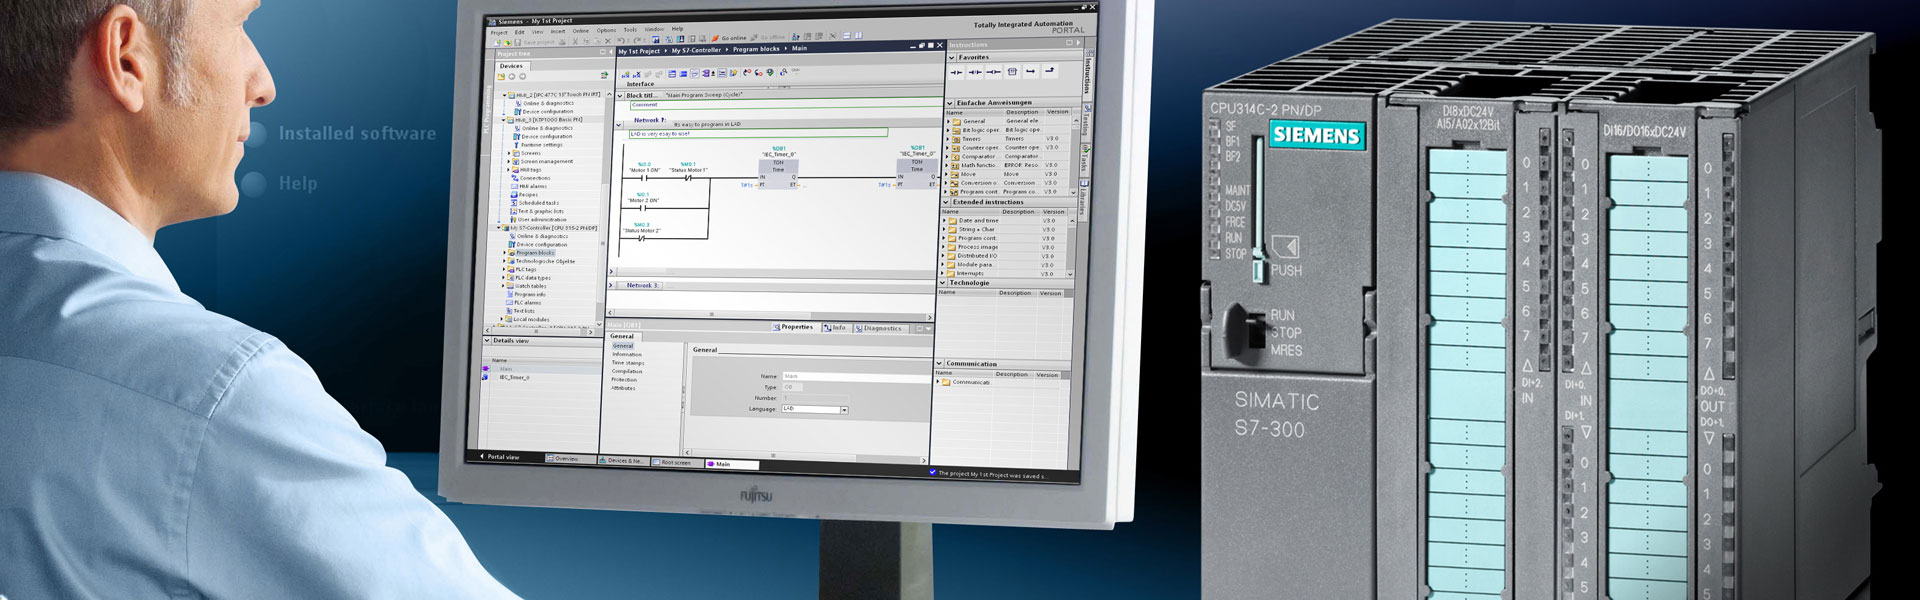Click the Undo icon in the toolbar
The image size is (1920, 600).
click(x=621, y=40)
